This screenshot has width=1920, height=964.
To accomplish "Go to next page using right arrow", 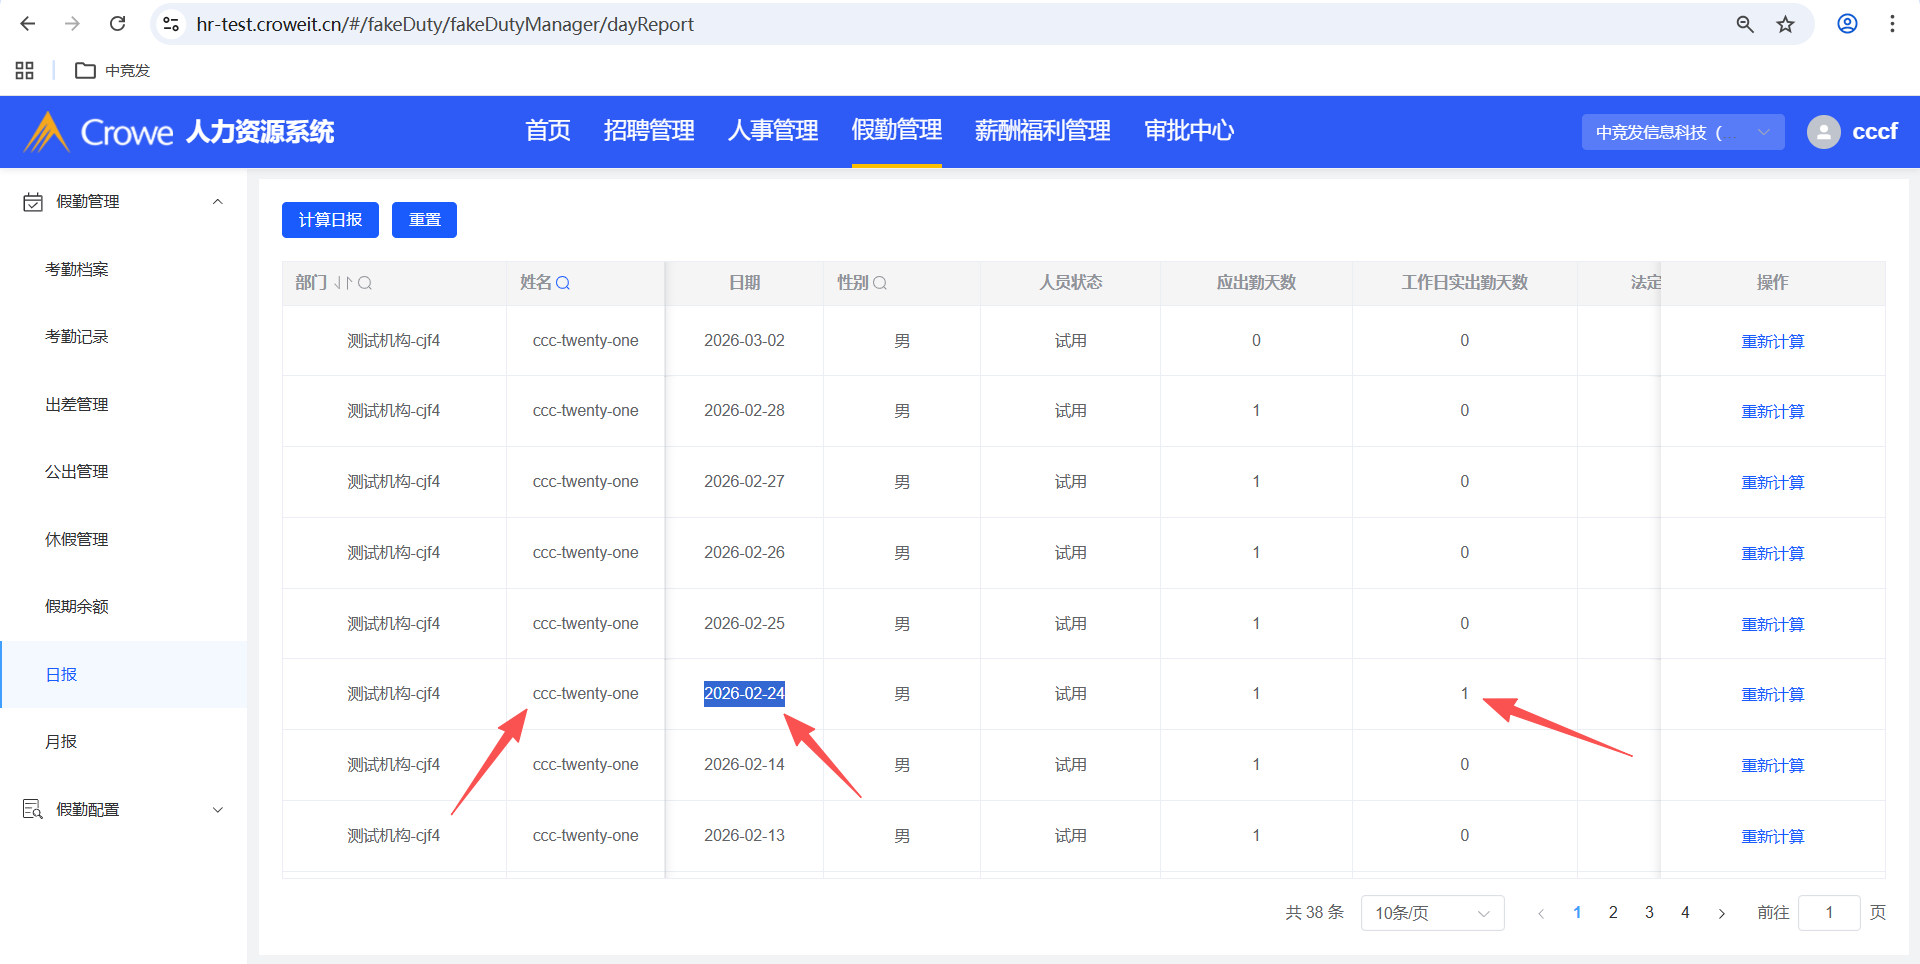I will (1721, 913).
